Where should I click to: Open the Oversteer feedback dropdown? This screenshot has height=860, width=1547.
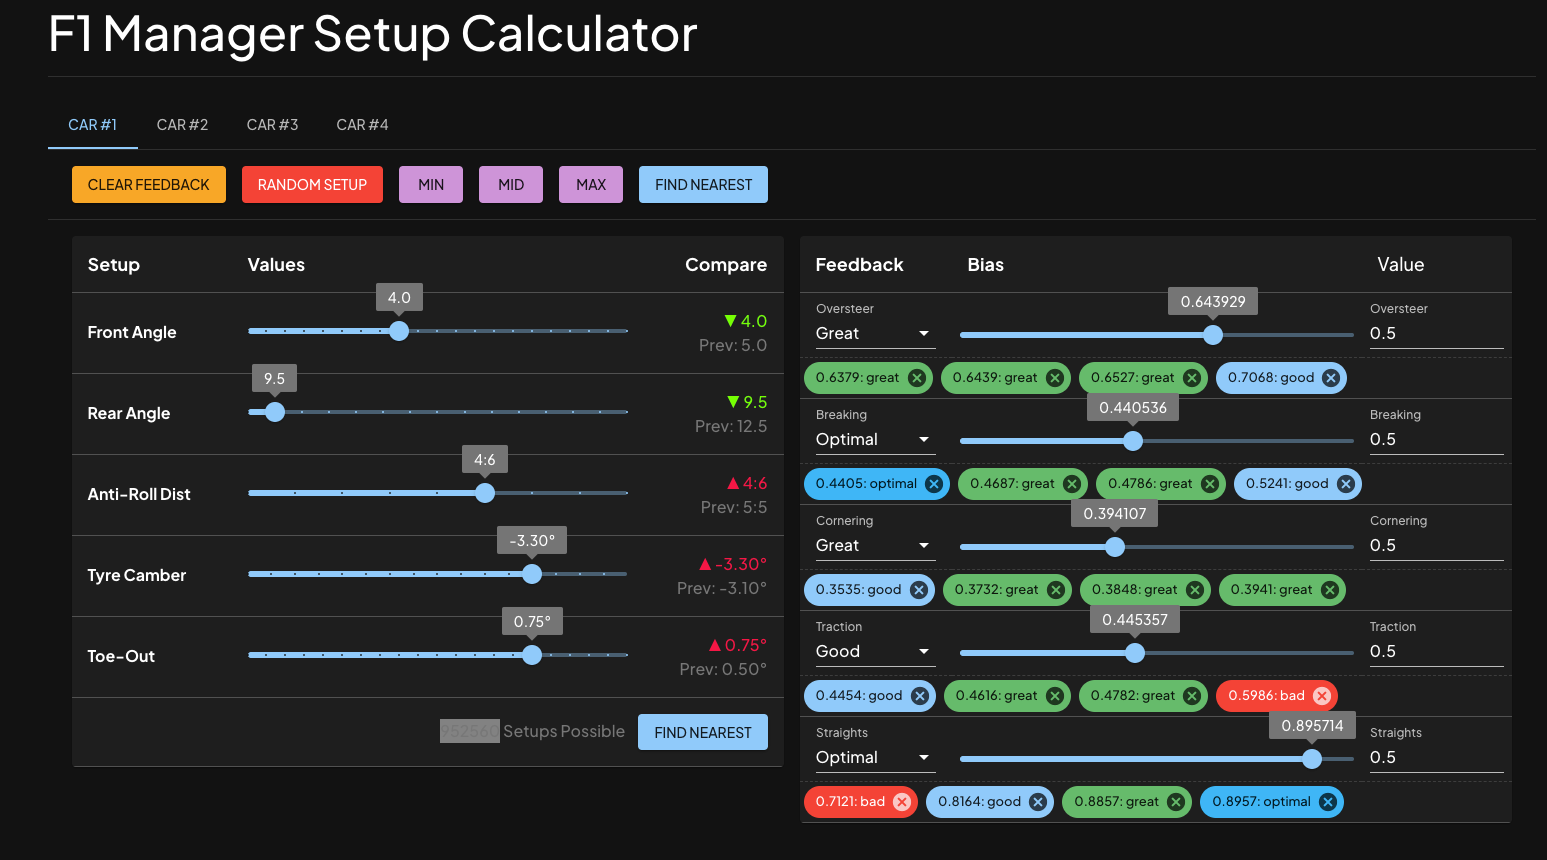point(874,334)
